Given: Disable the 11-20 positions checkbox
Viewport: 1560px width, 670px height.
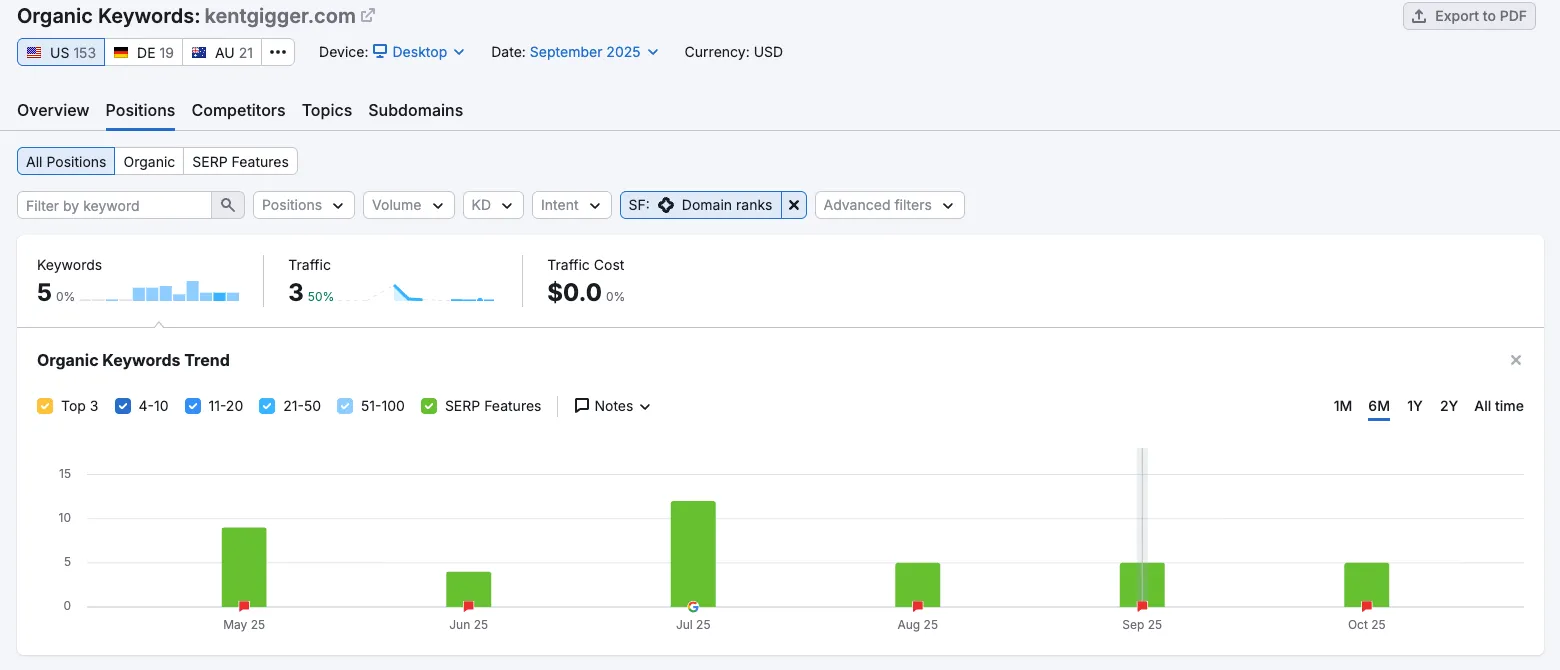Looking at the screenshot, I should (x=193, y=406).
